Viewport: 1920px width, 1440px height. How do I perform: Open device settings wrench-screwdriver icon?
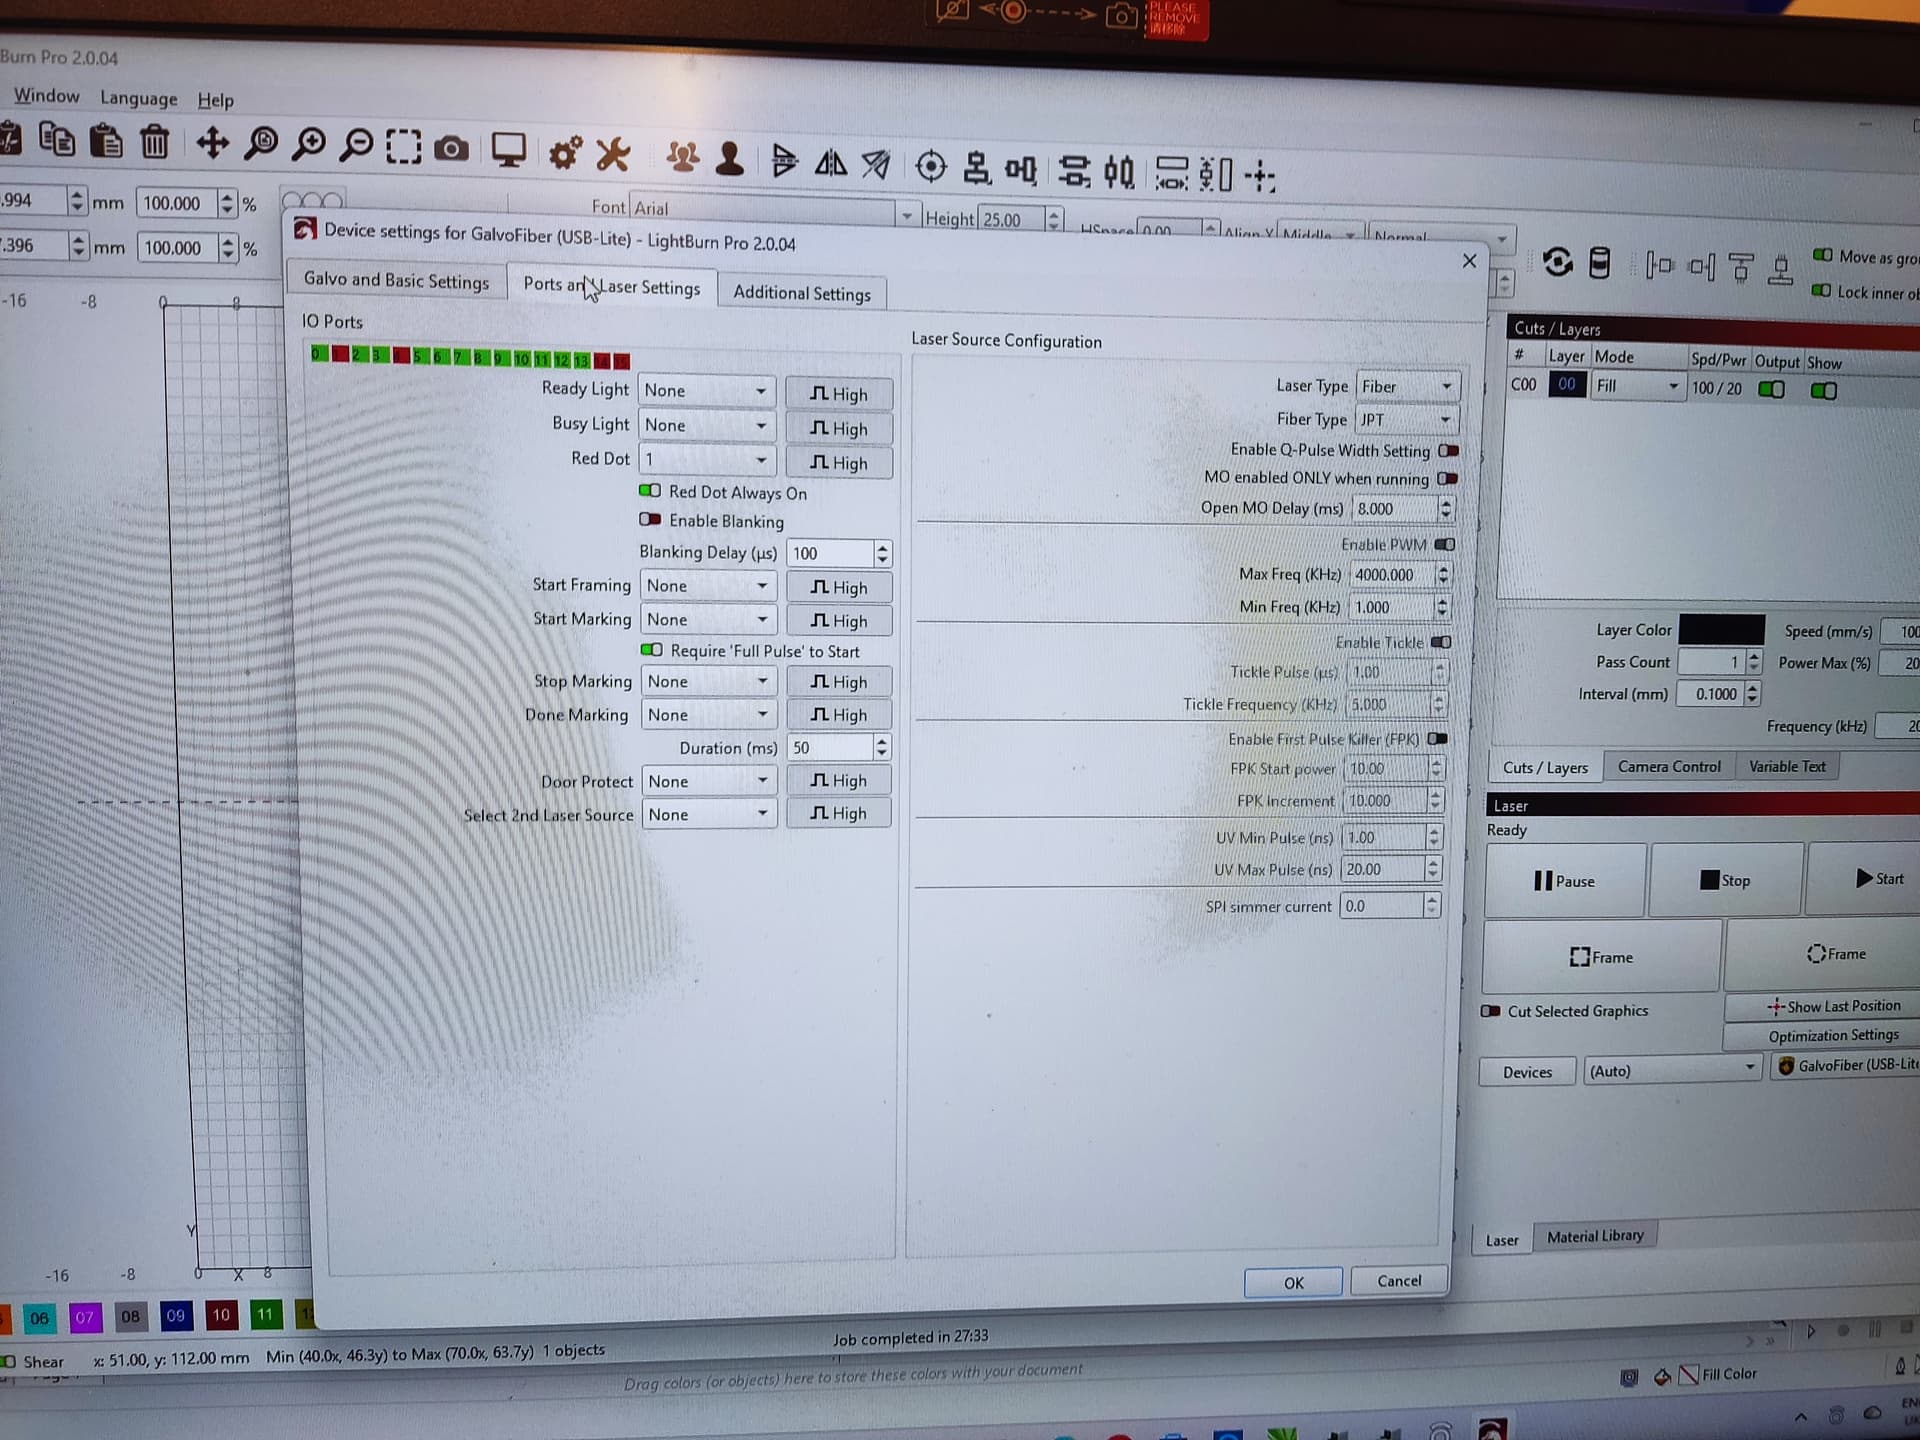pos(613,155)
